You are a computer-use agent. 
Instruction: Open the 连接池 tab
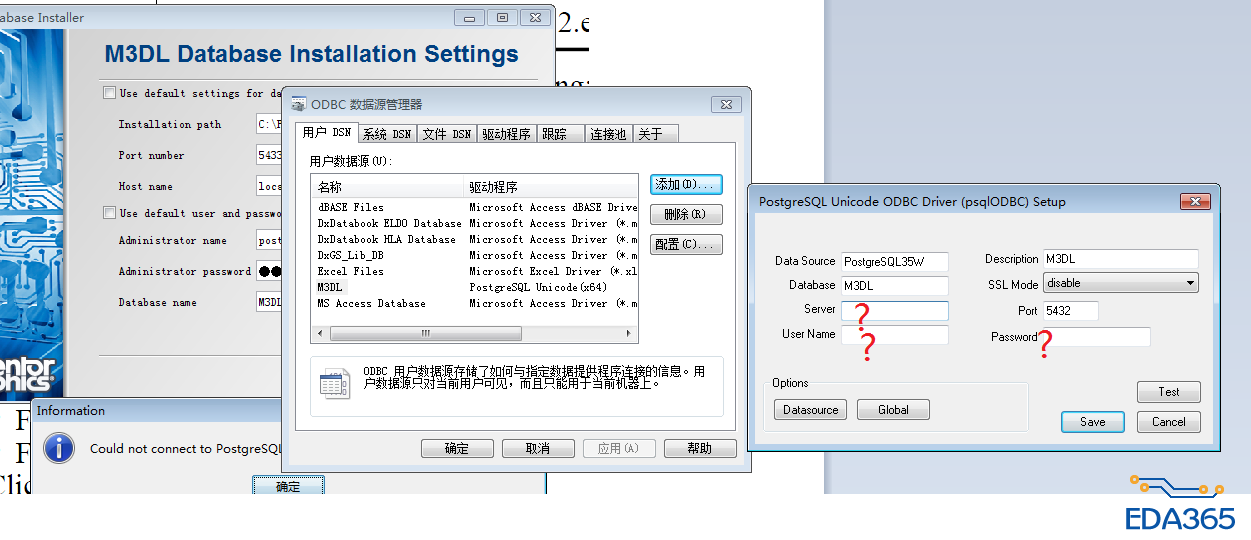tap(609, 134)
